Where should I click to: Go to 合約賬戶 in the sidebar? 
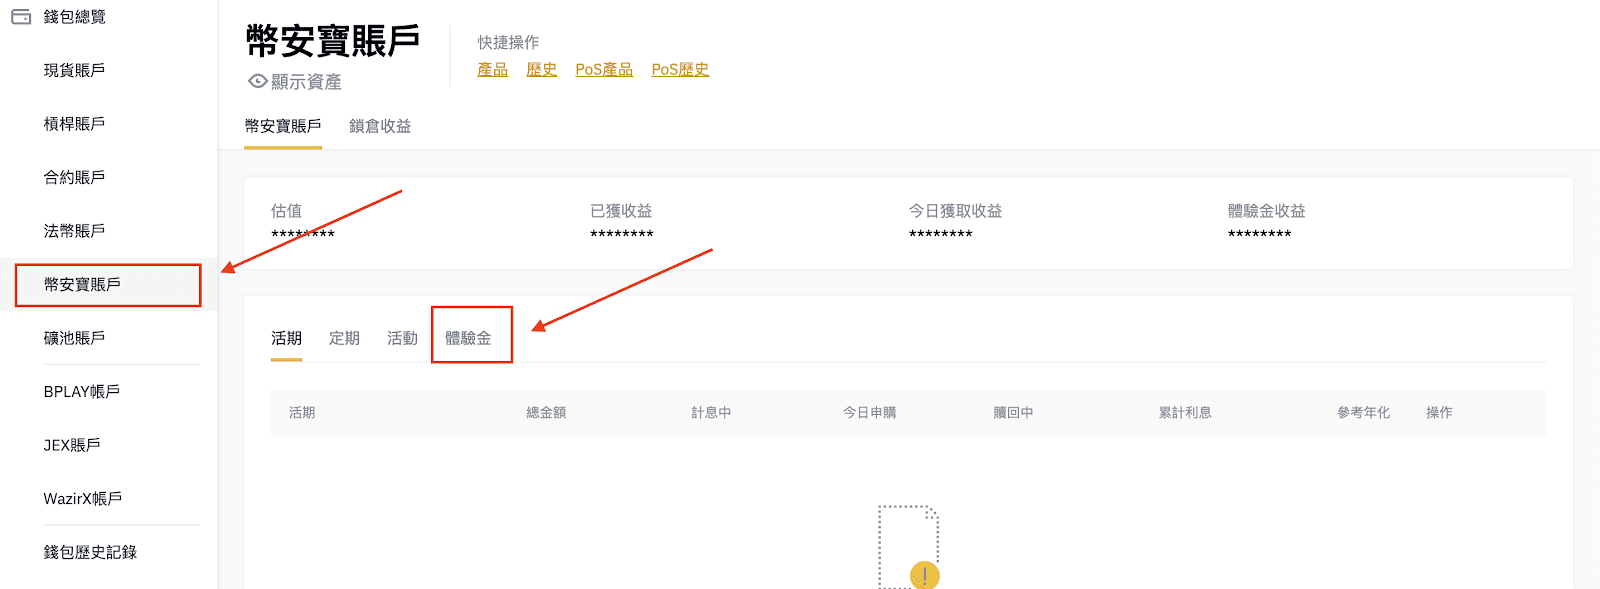pos(74,177)
